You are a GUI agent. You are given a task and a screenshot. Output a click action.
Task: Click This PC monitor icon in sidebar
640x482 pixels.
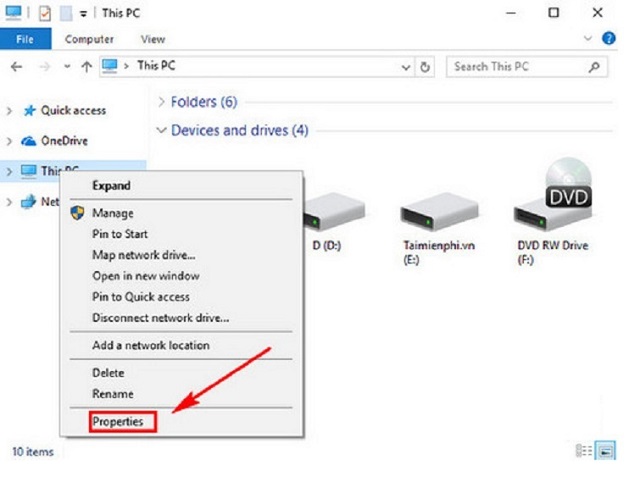coord(29,171)
